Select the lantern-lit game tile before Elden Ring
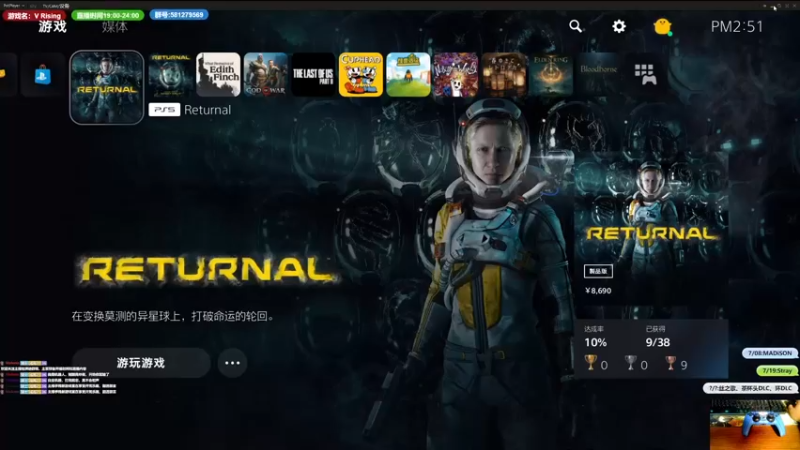800x450 pixels. pyautogui.click(x=504, y=74)
